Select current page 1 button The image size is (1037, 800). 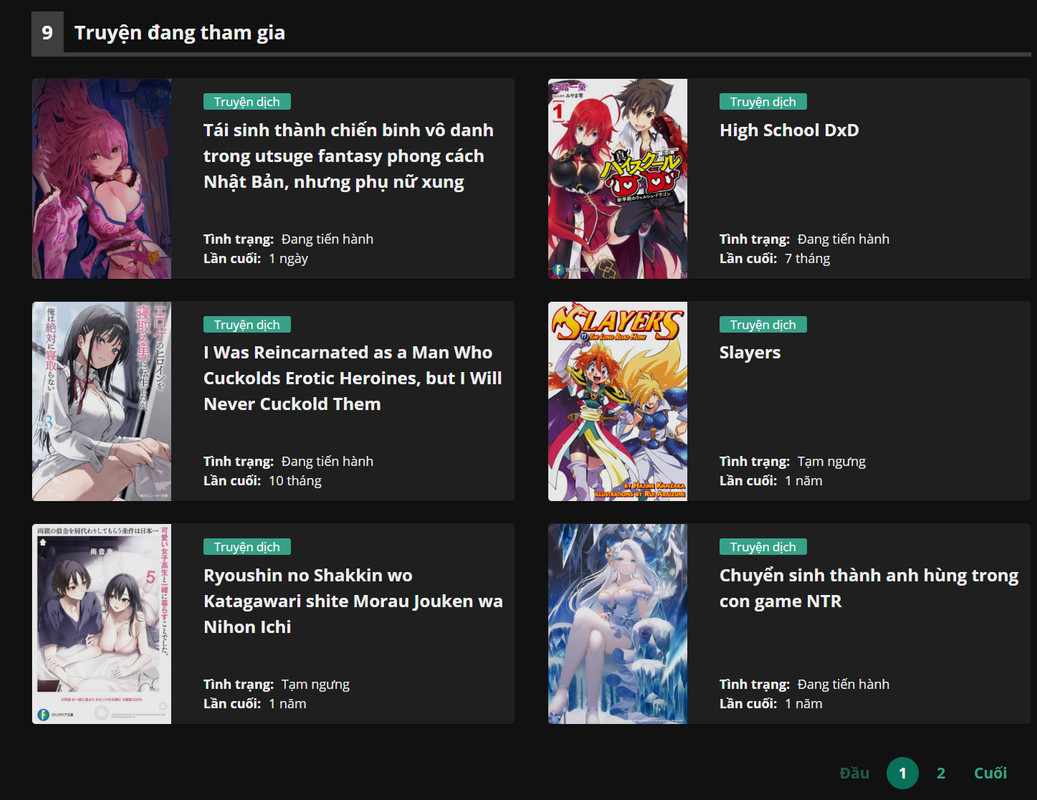point(902,773)
